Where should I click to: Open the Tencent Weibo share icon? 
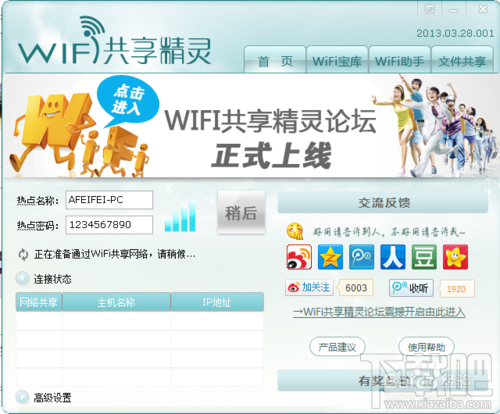[361, 257]
